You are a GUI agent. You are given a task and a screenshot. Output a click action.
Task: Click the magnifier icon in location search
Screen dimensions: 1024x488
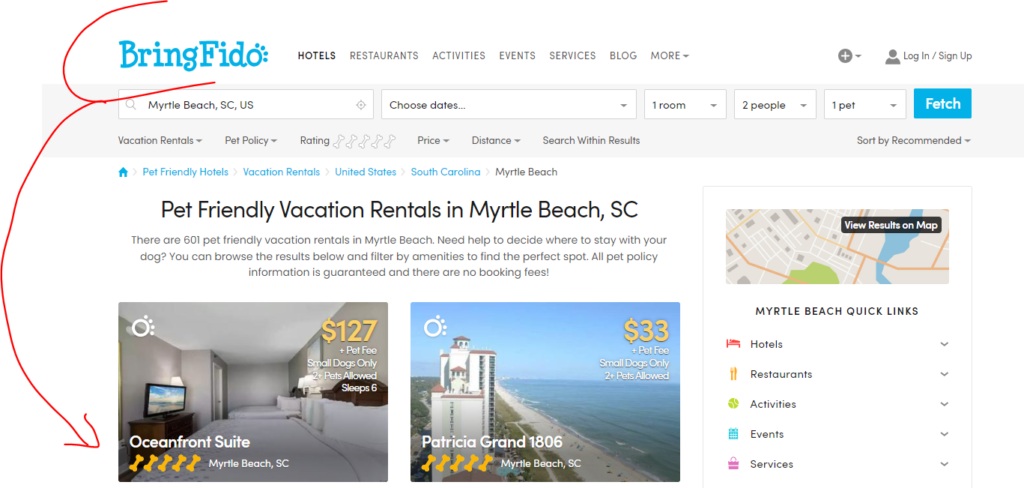(131, 105)
